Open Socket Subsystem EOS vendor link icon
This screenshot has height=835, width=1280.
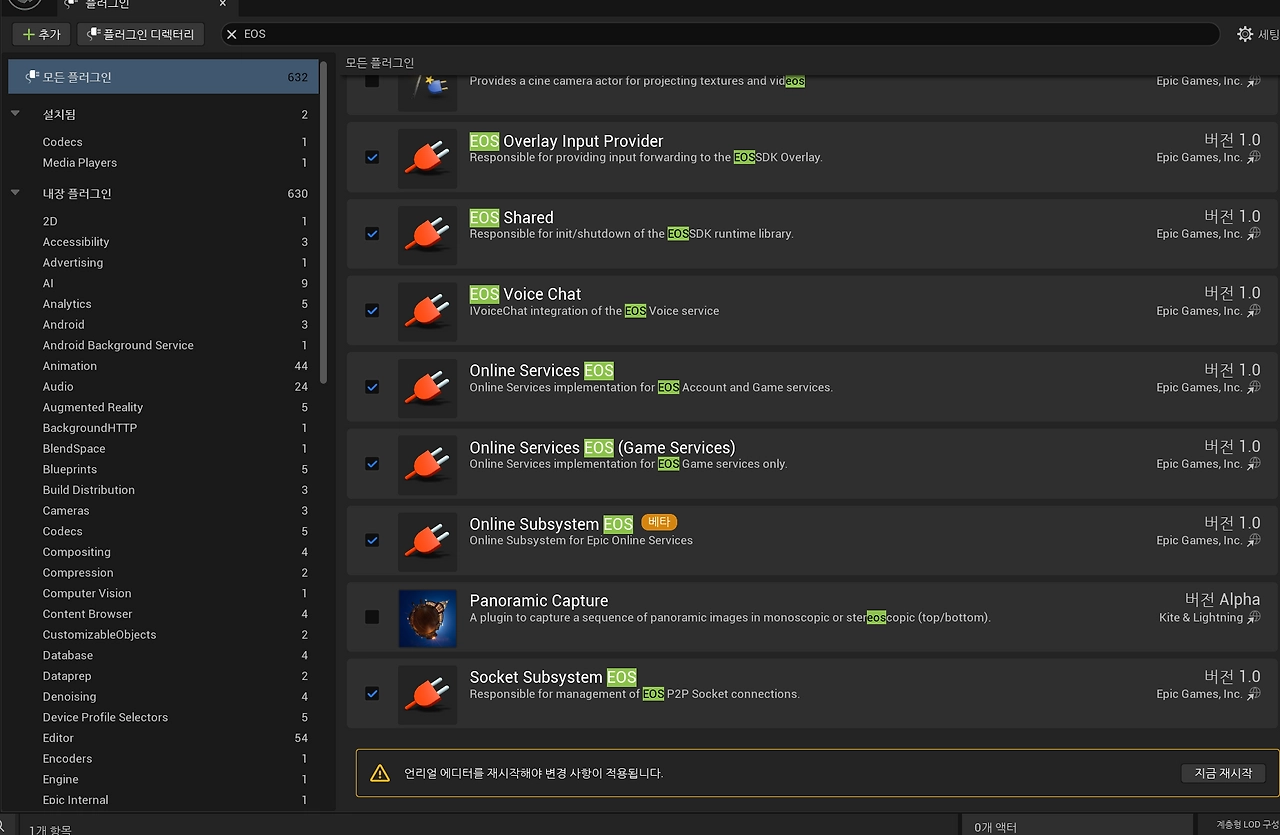[1254, 694]
